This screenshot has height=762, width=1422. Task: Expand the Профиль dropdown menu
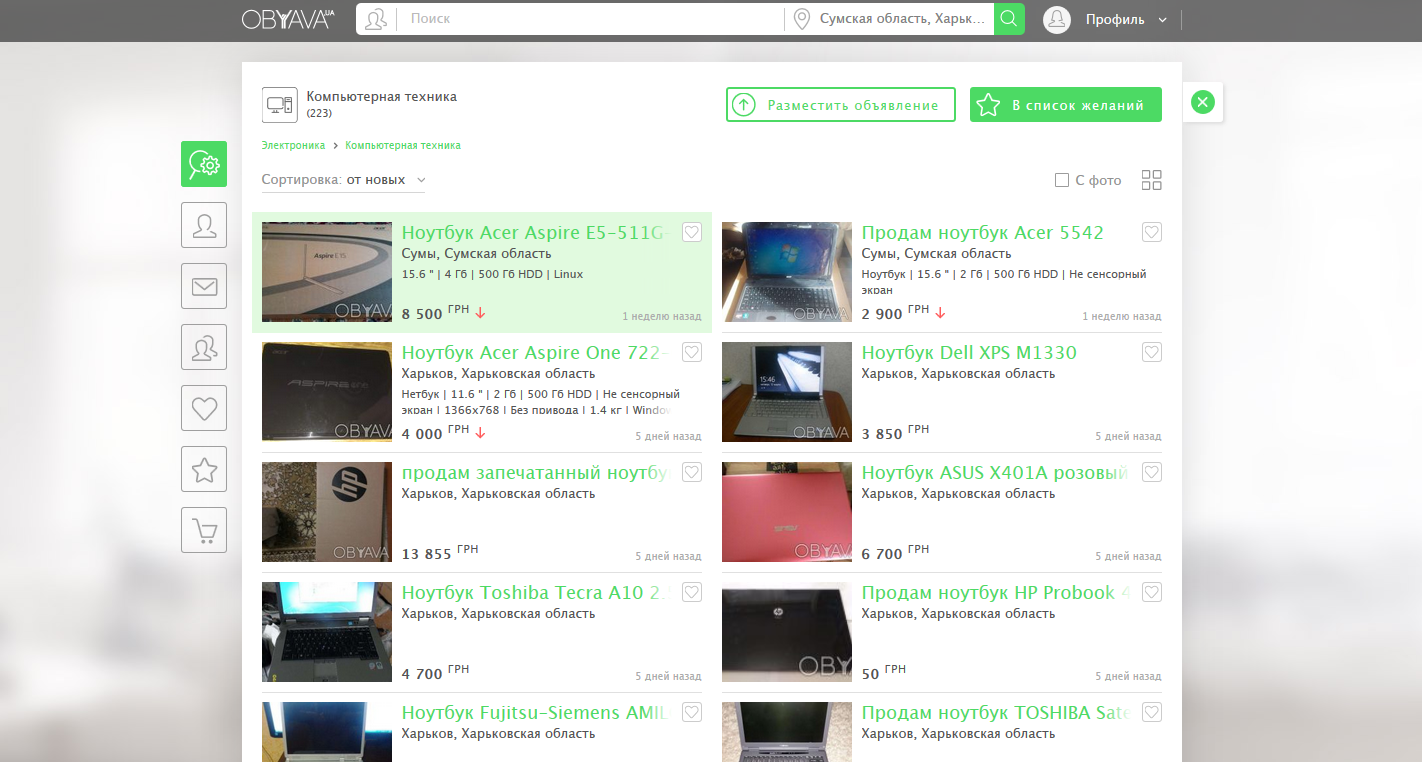[1126, 19]
